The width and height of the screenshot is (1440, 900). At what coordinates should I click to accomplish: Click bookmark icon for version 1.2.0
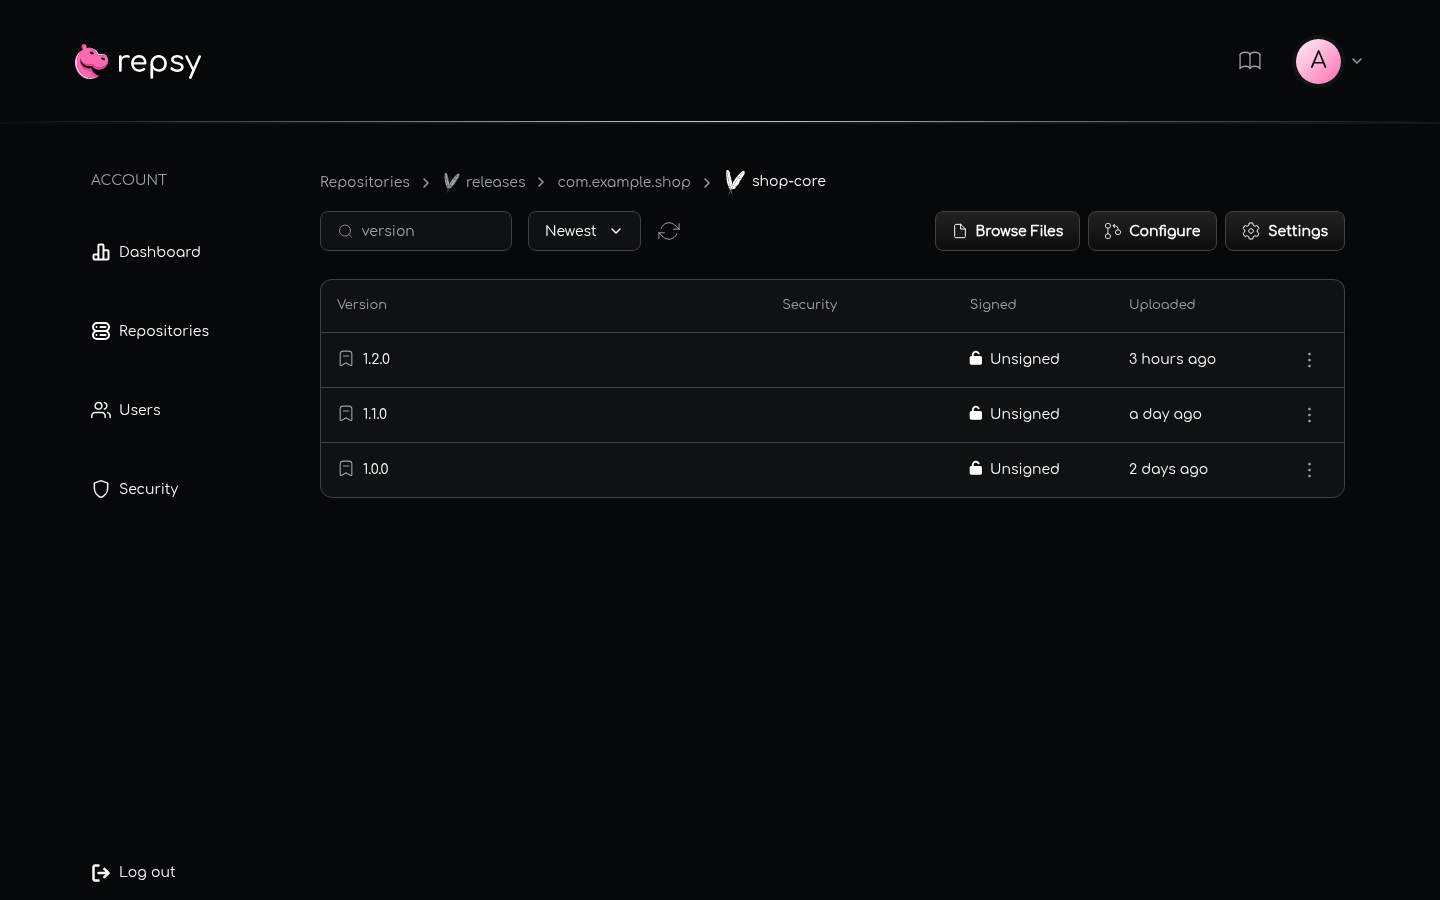tap(346, 359)
